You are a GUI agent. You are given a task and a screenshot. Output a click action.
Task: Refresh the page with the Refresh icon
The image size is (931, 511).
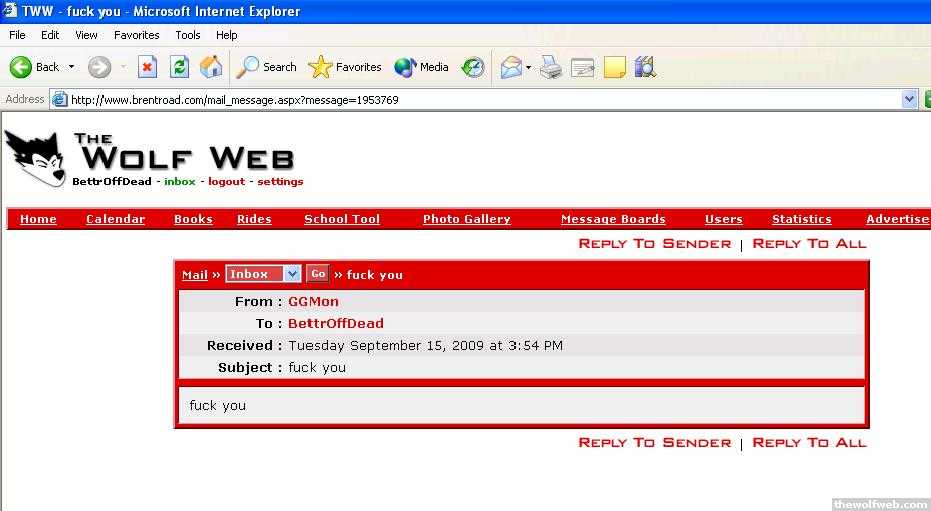pos(179,67)
